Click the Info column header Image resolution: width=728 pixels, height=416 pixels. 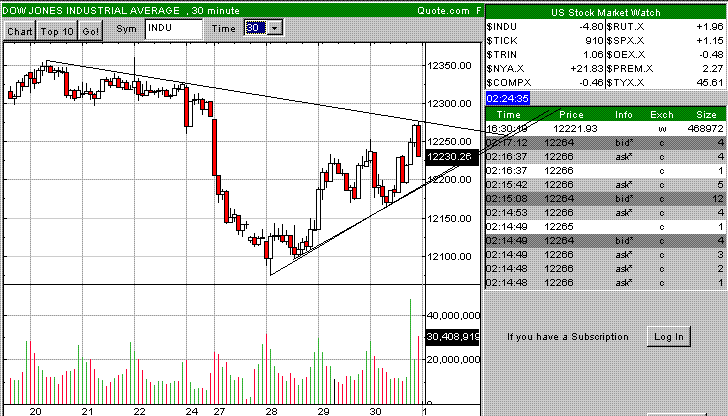[x=624, y=115]
